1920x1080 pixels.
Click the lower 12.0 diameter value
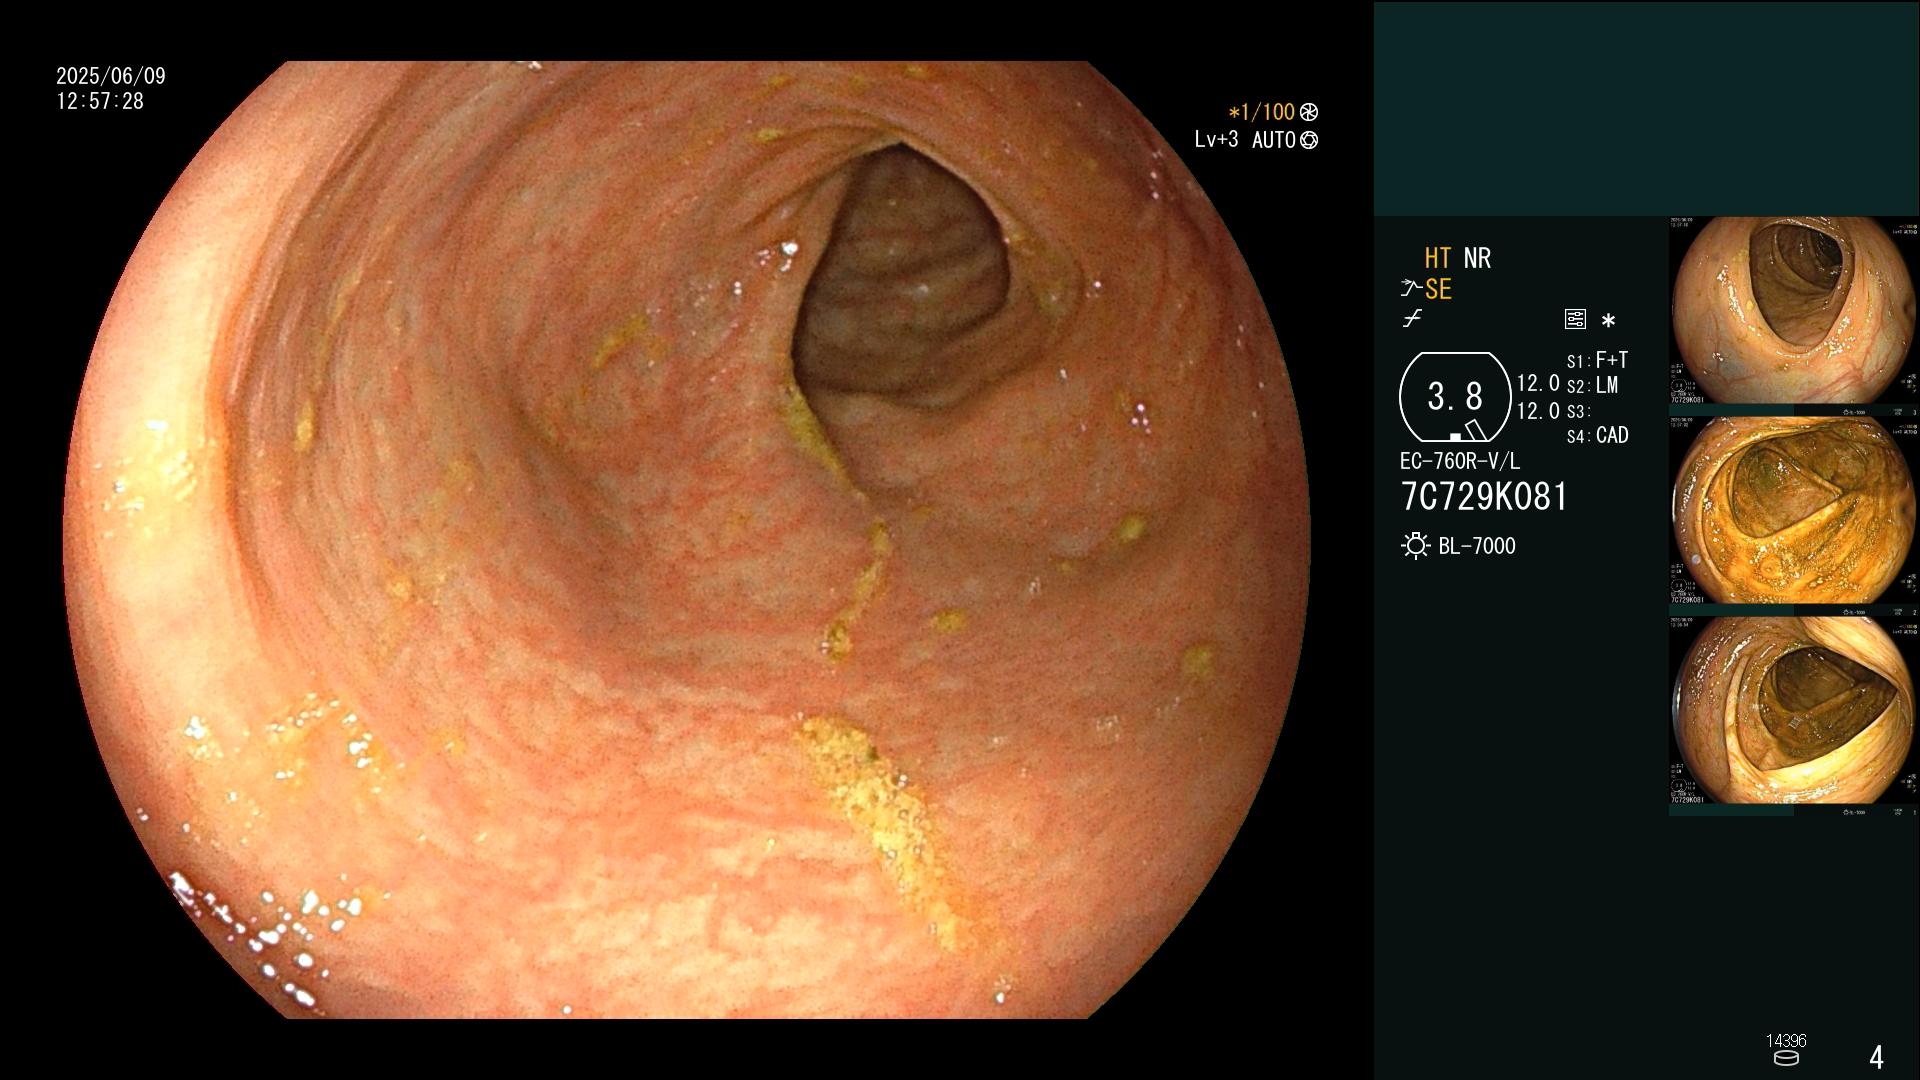(x=1538, y=411)
